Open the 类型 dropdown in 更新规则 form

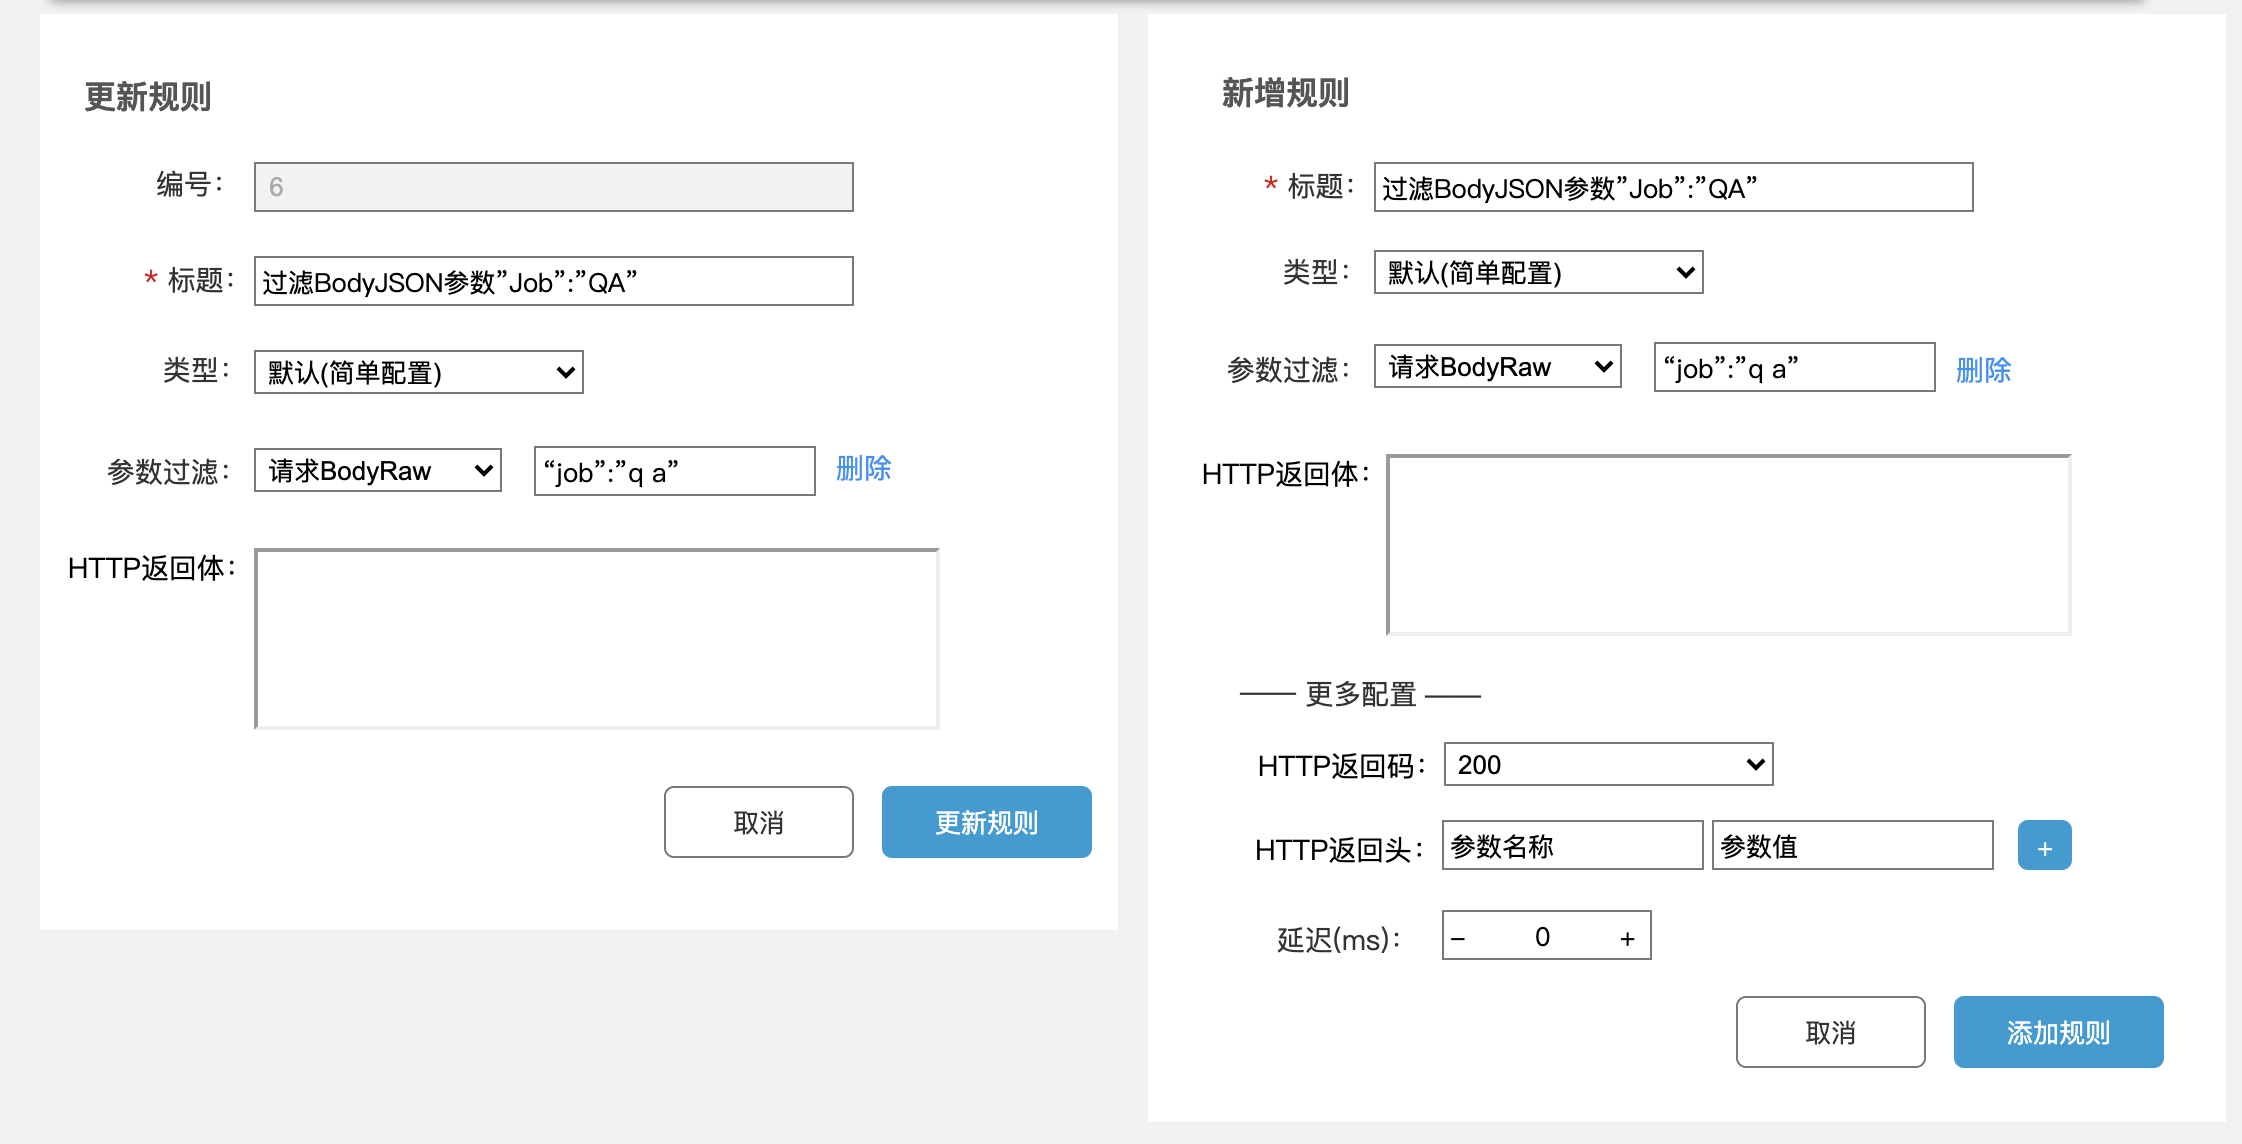[418, 372]
